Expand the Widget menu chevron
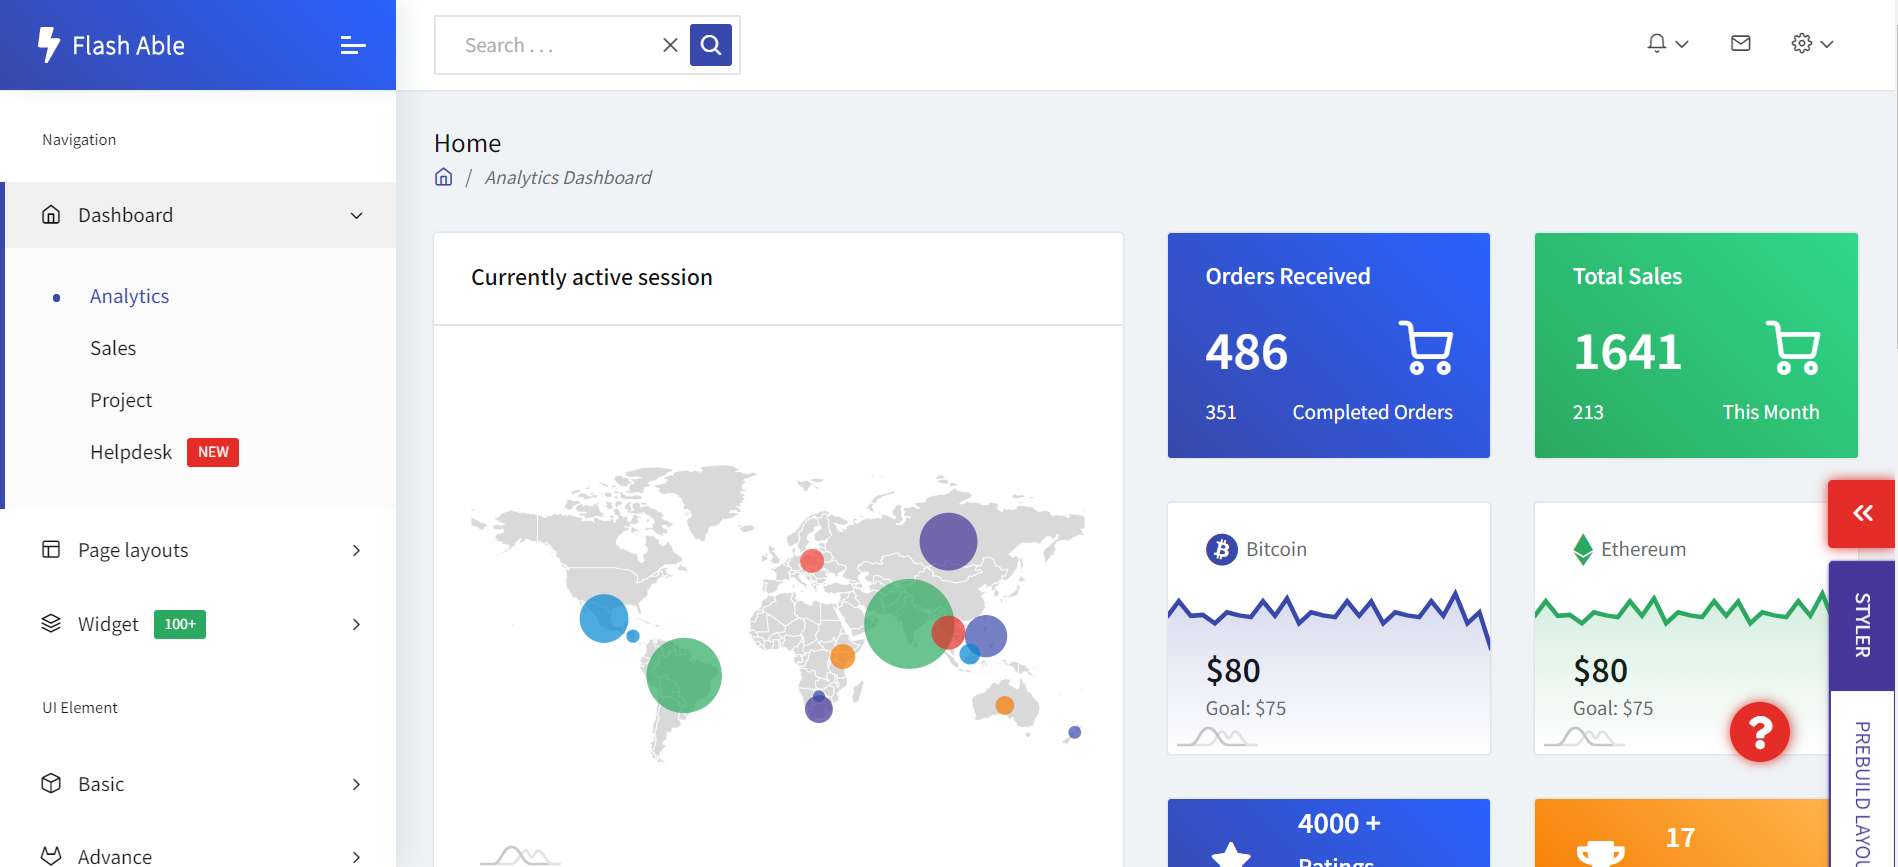The height and width of the screenshot is (867, 1898). click(x=357, y=625)
